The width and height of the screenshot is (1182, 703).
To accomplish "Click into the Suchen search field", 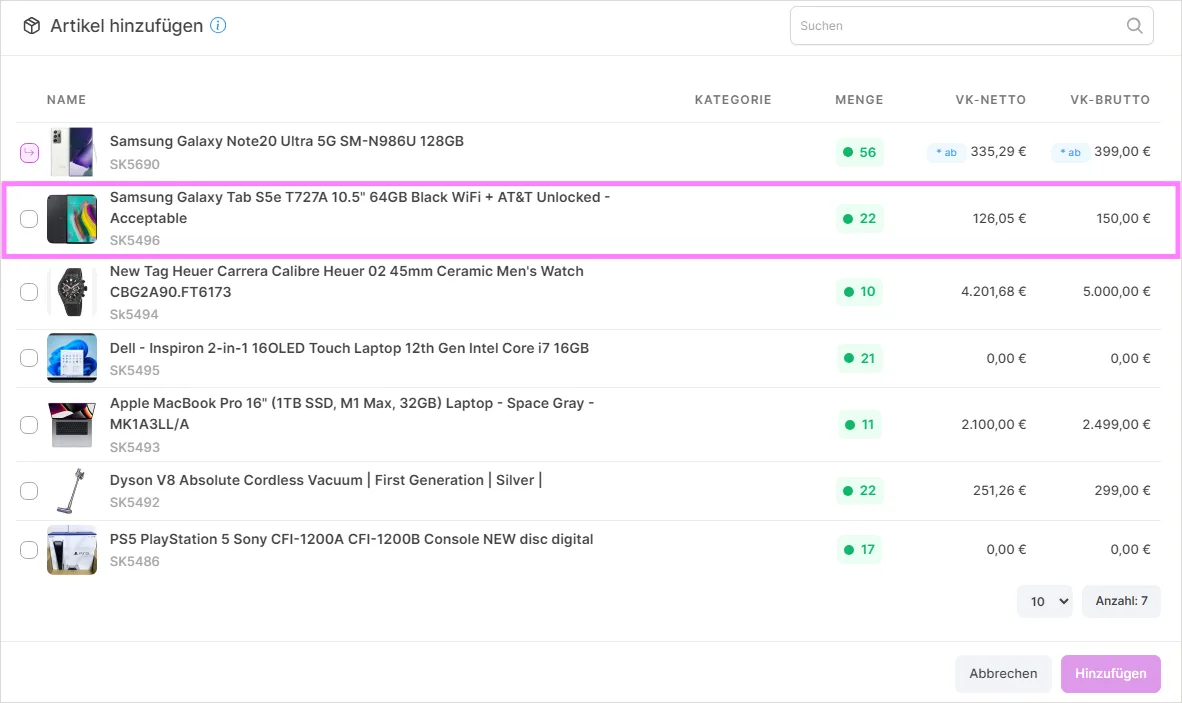I will click(972, 26).
